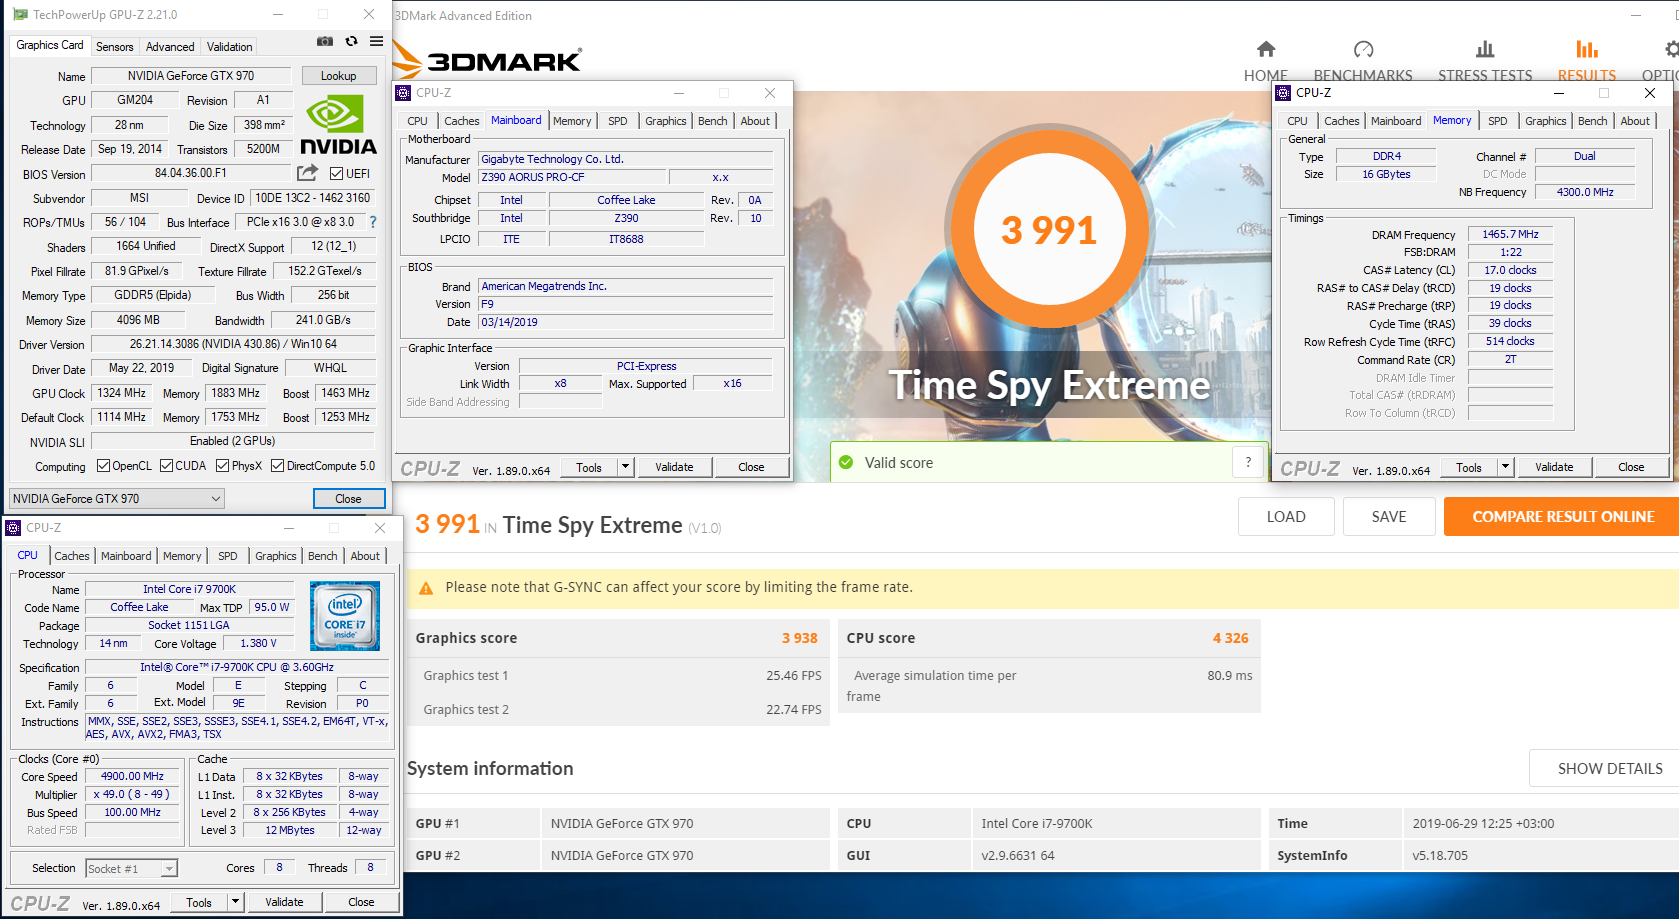Screen dimensions: 1679x919
Task: Click the GPU-Z title bar app icon
Action: (x=20, y=14)
